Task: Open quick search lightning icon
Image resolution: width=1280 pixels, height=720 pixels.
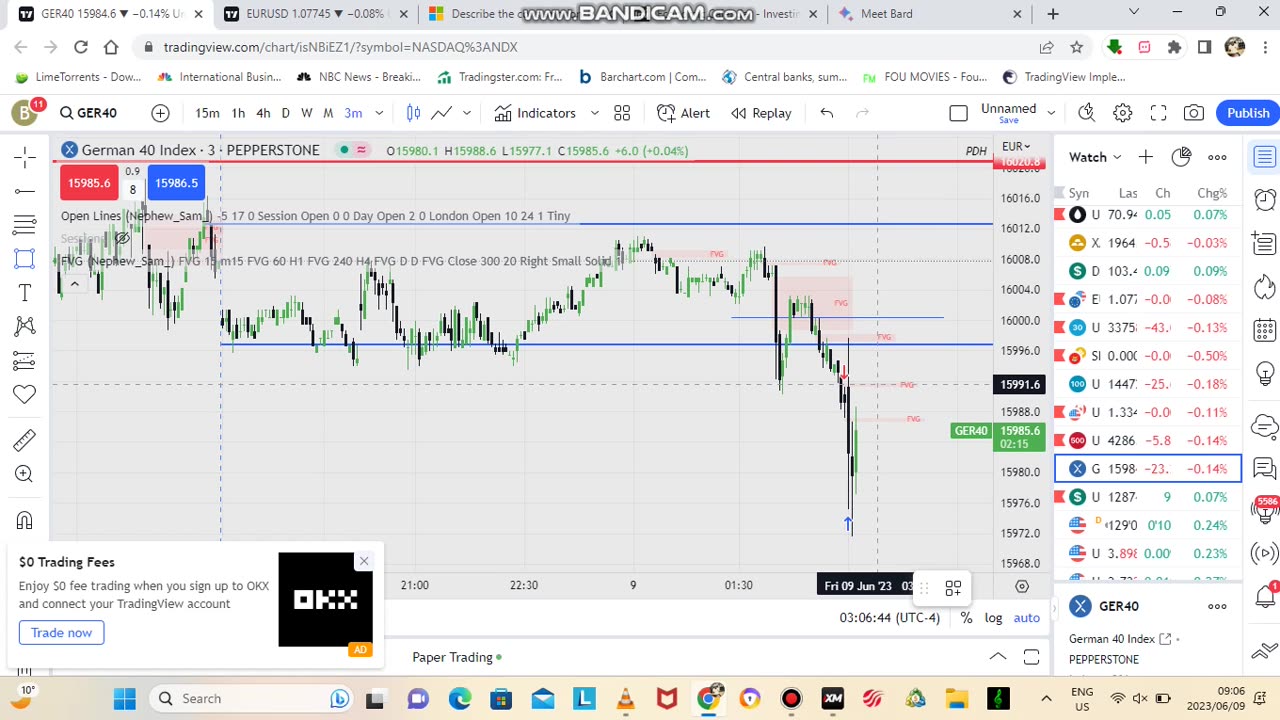Action: (x=1087, y=113)
